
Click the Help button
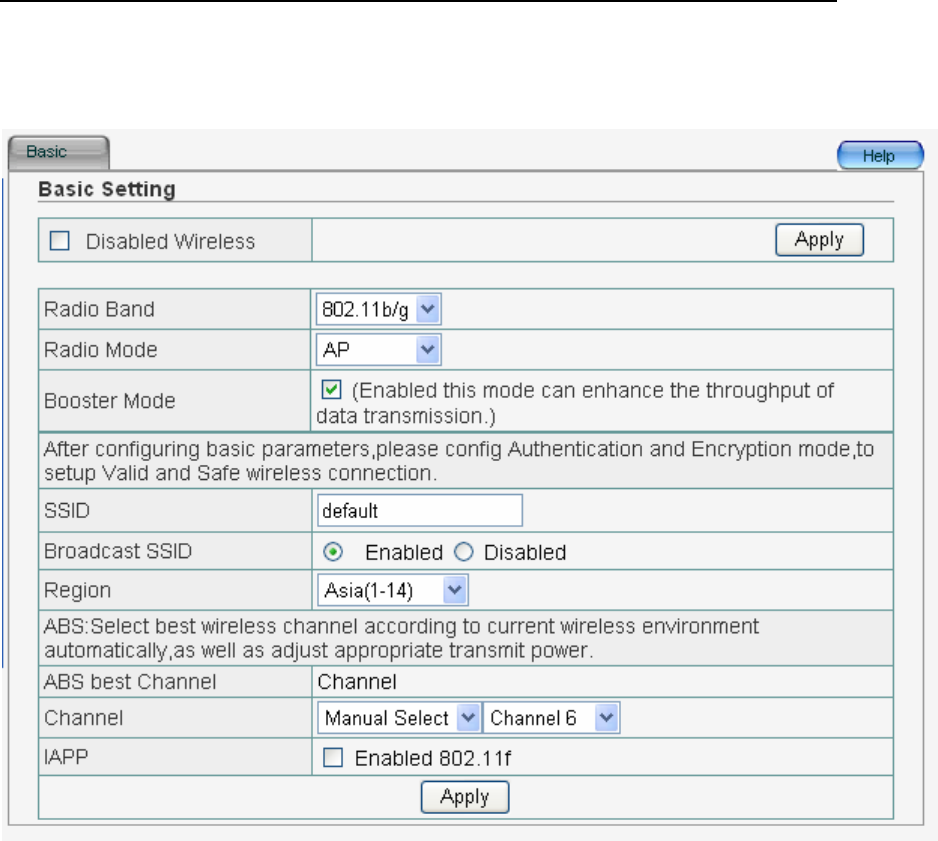point(879,157)
